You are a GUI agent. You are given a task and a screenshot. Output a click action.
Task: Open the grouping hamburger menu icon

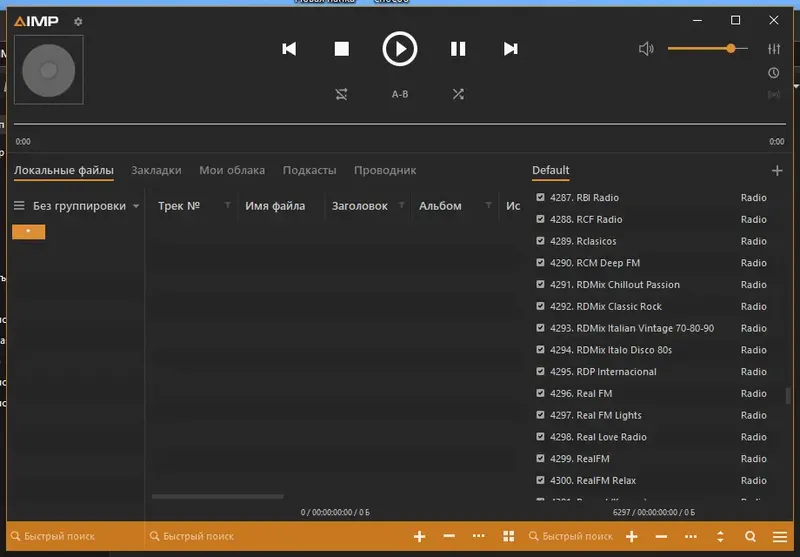pos(19,206)
